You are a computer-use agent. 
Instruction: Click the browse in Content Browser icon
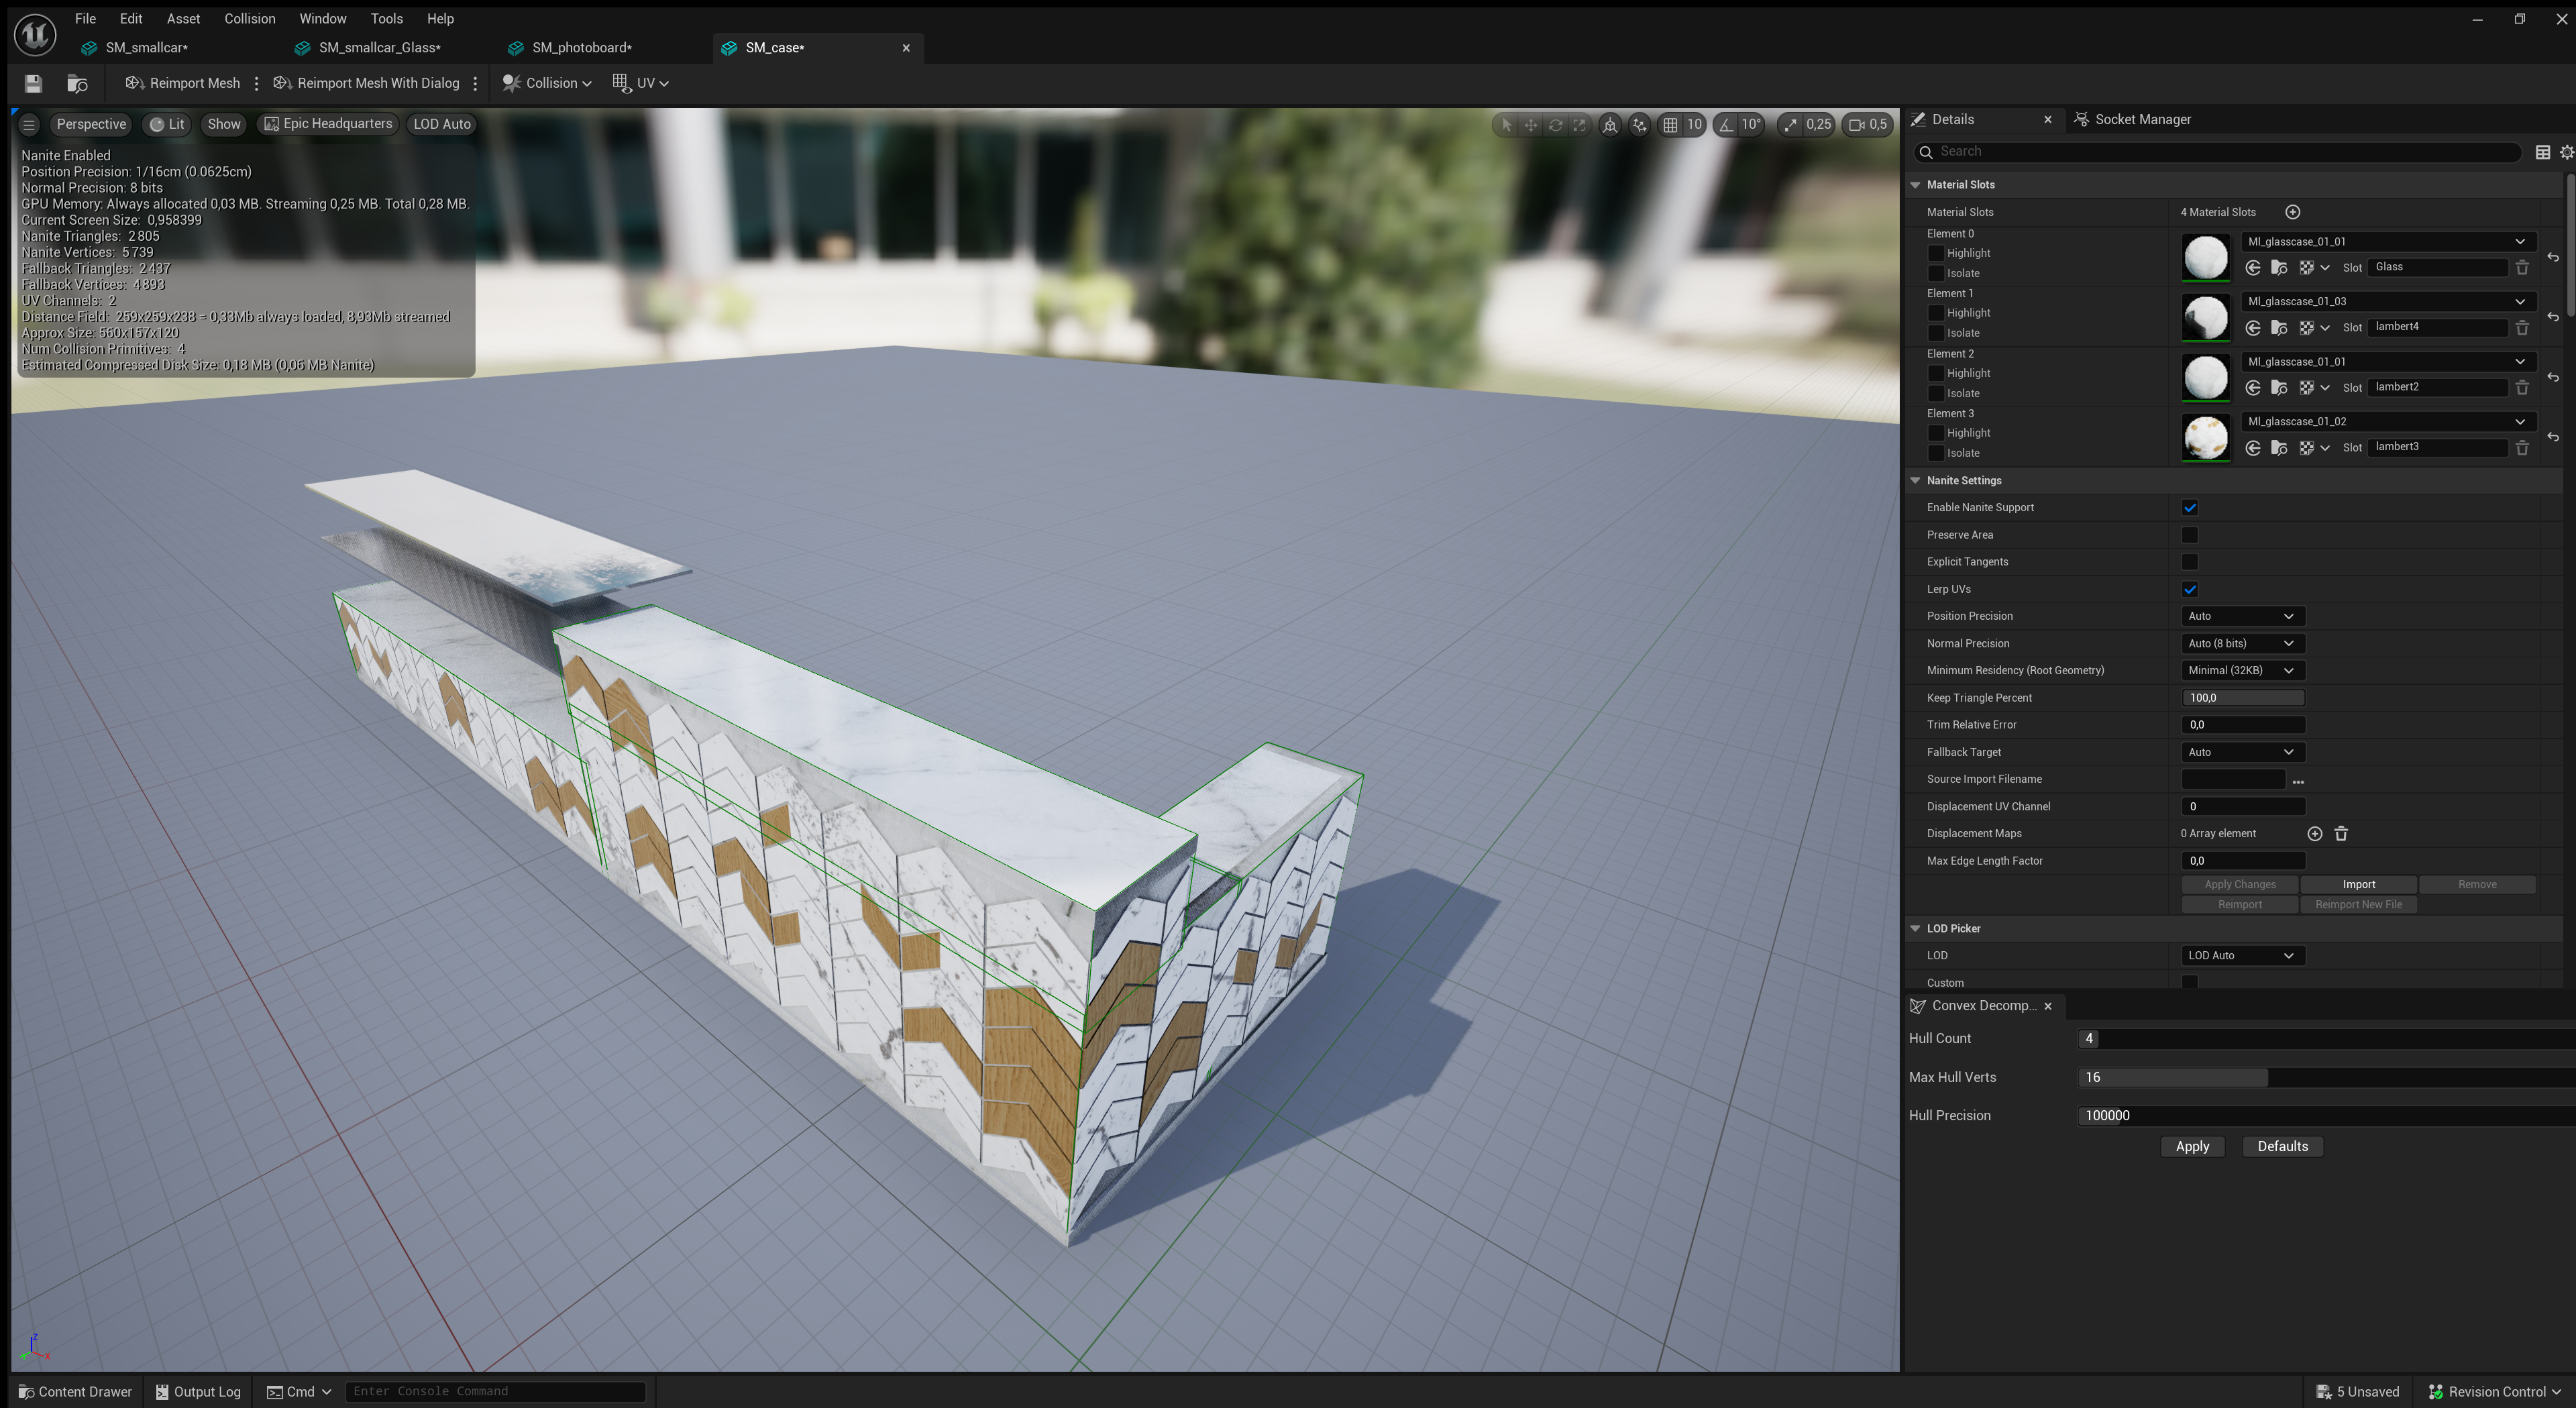click(x=77, y=83)
